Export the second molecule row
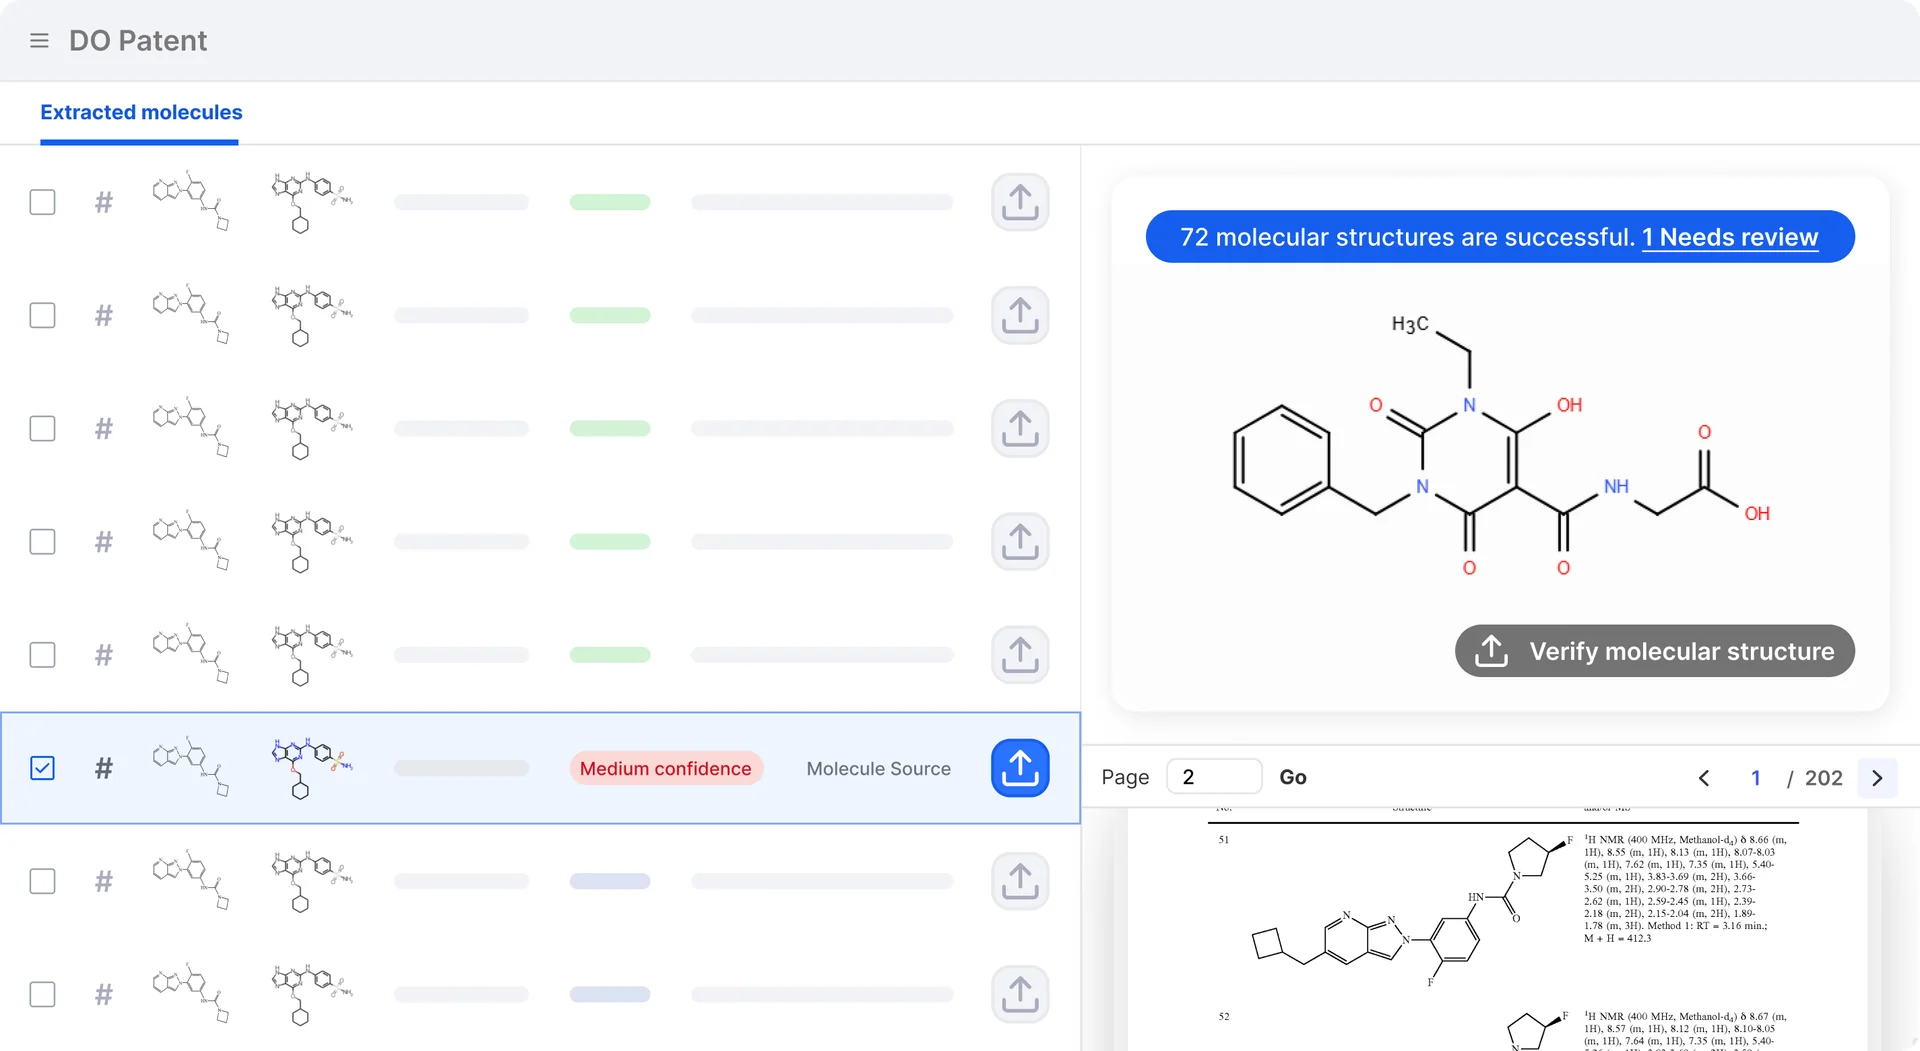This screenshot has width=1920, height=1051. click(x=1020, y=315)
